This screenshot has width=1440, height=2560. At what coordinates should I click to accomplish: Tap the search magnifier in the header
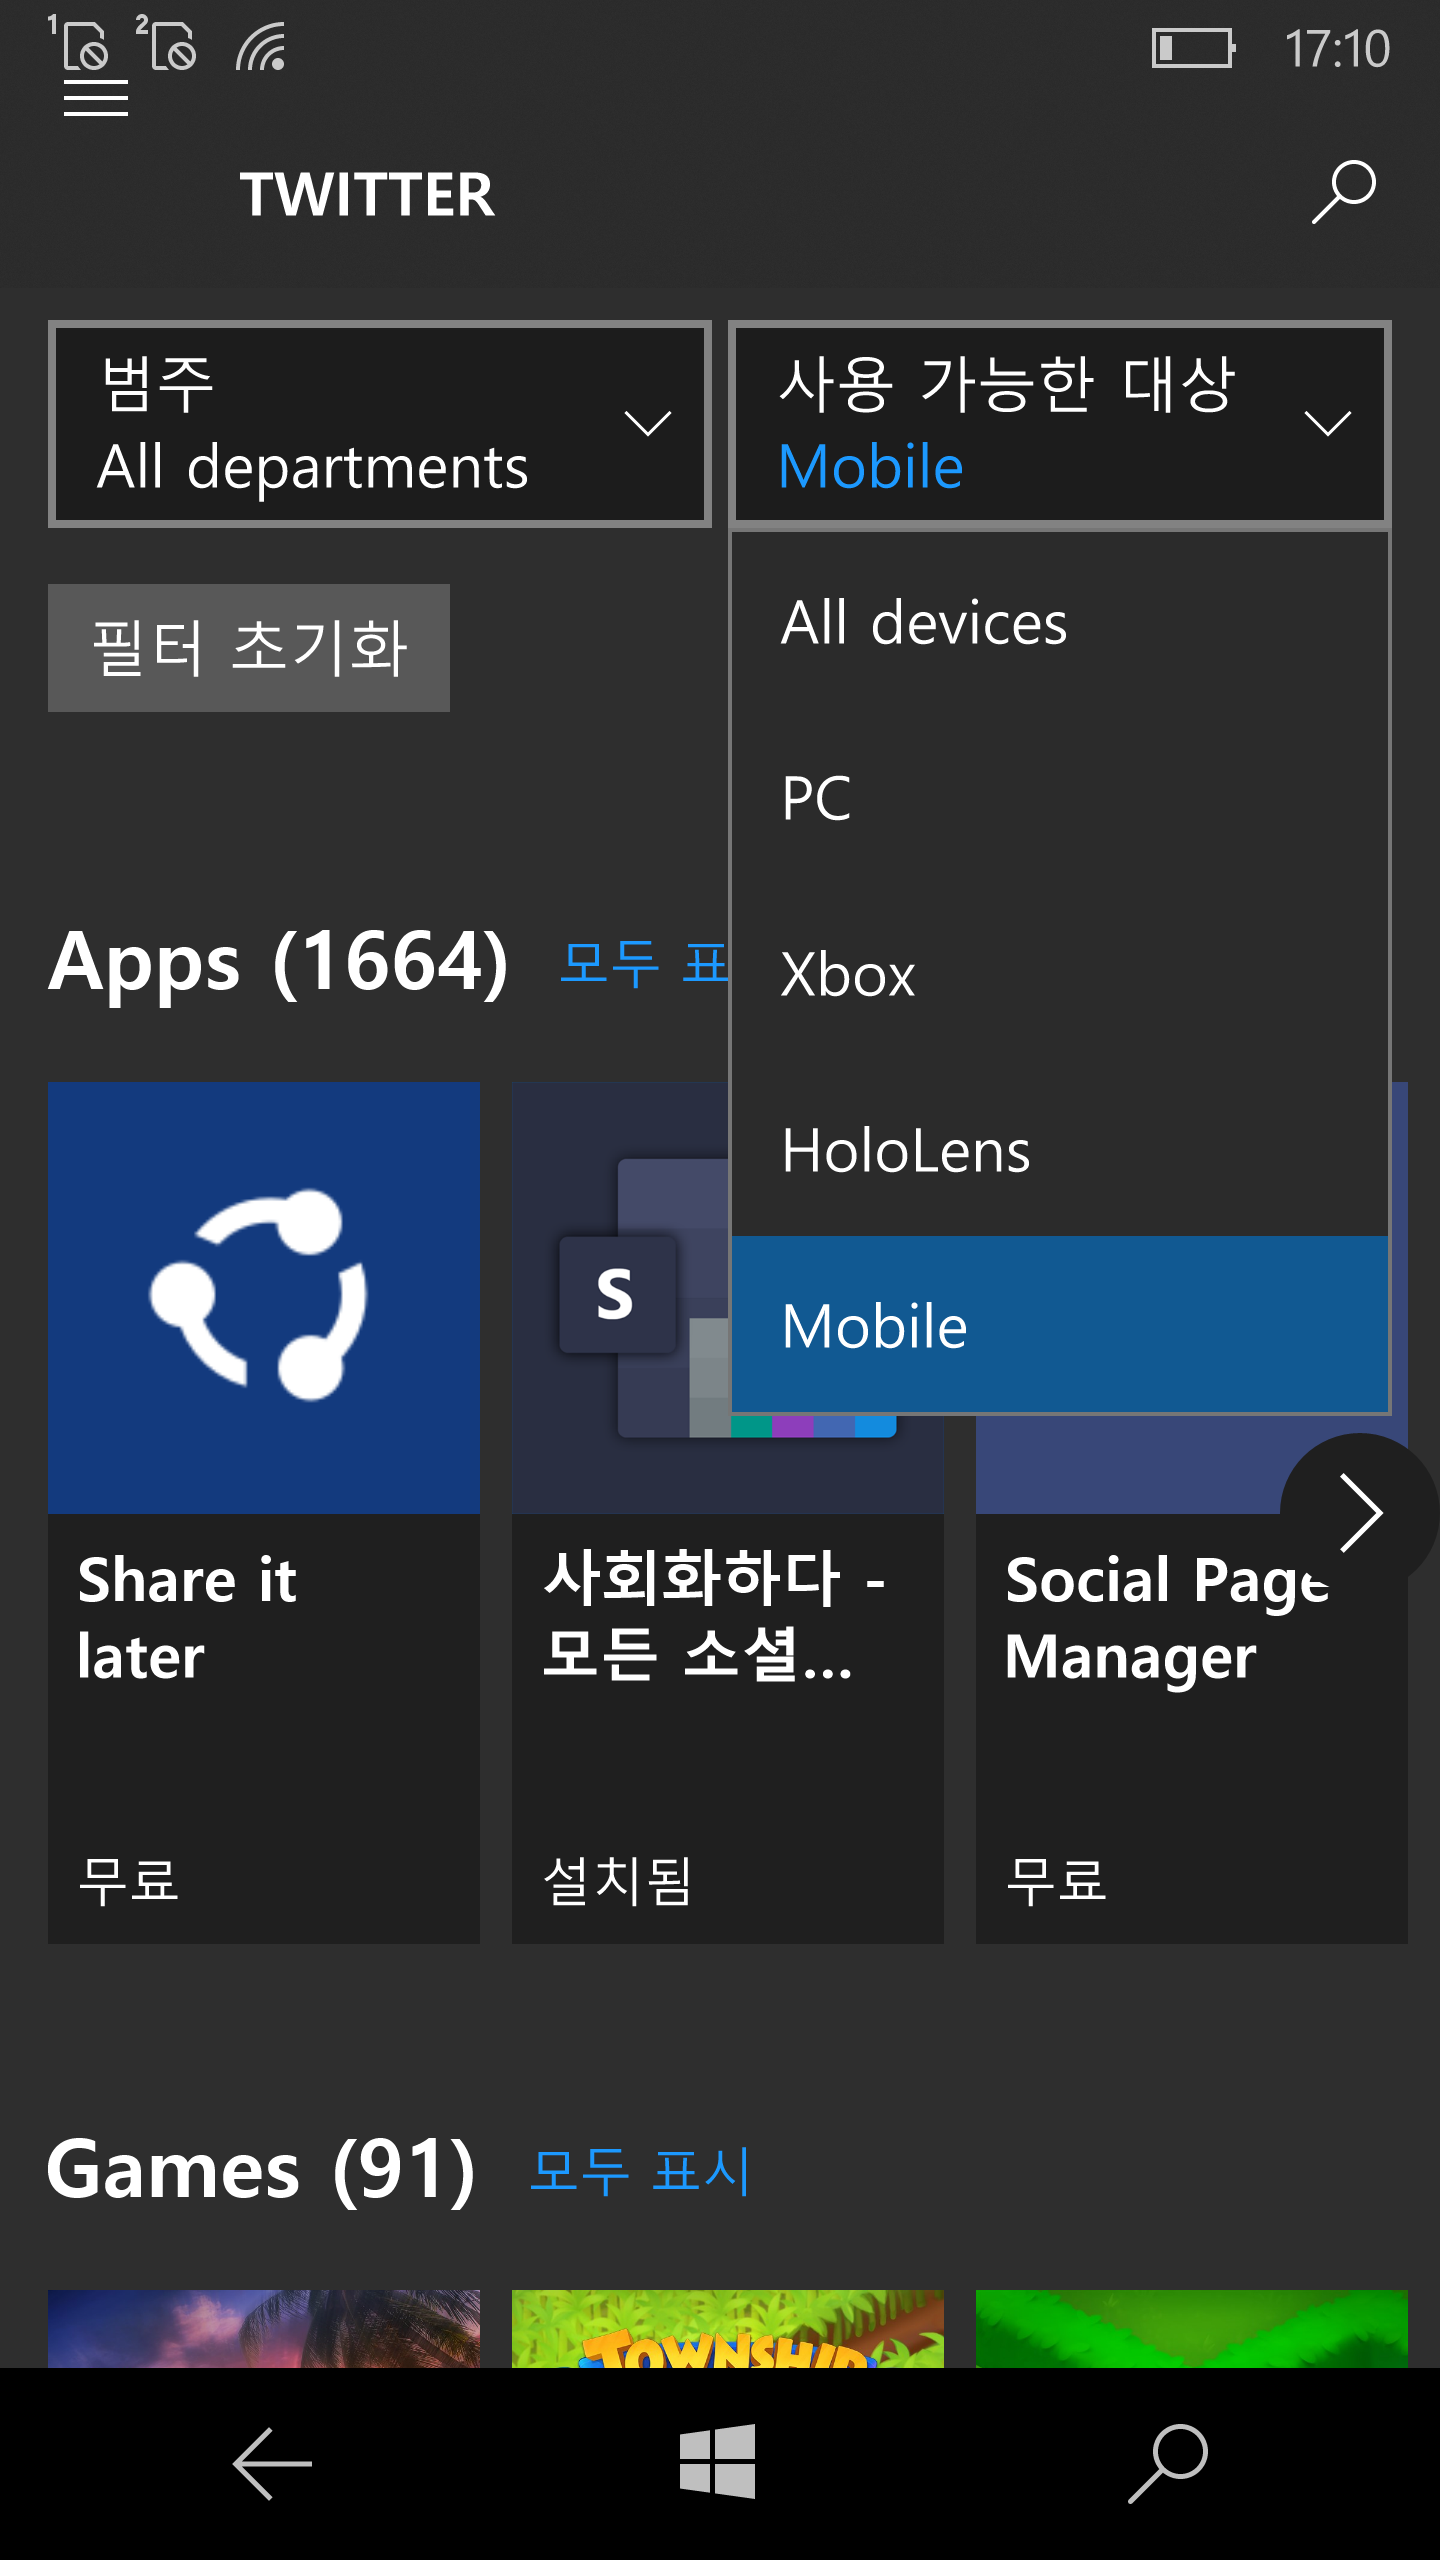pyautogui.click(x=1343, y=192)
